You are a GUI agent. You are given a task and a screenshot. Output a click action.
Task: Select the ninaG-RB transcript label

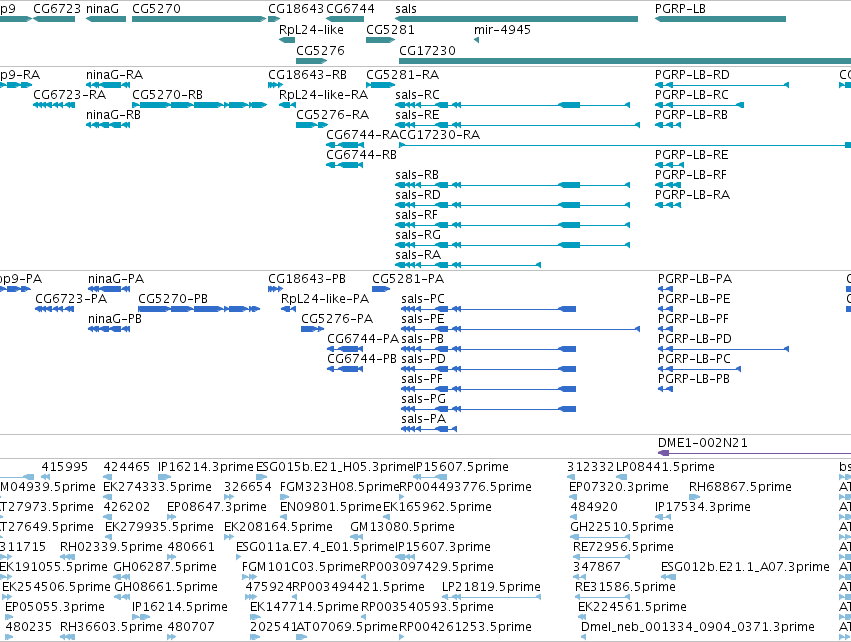(x=113, y=115)
